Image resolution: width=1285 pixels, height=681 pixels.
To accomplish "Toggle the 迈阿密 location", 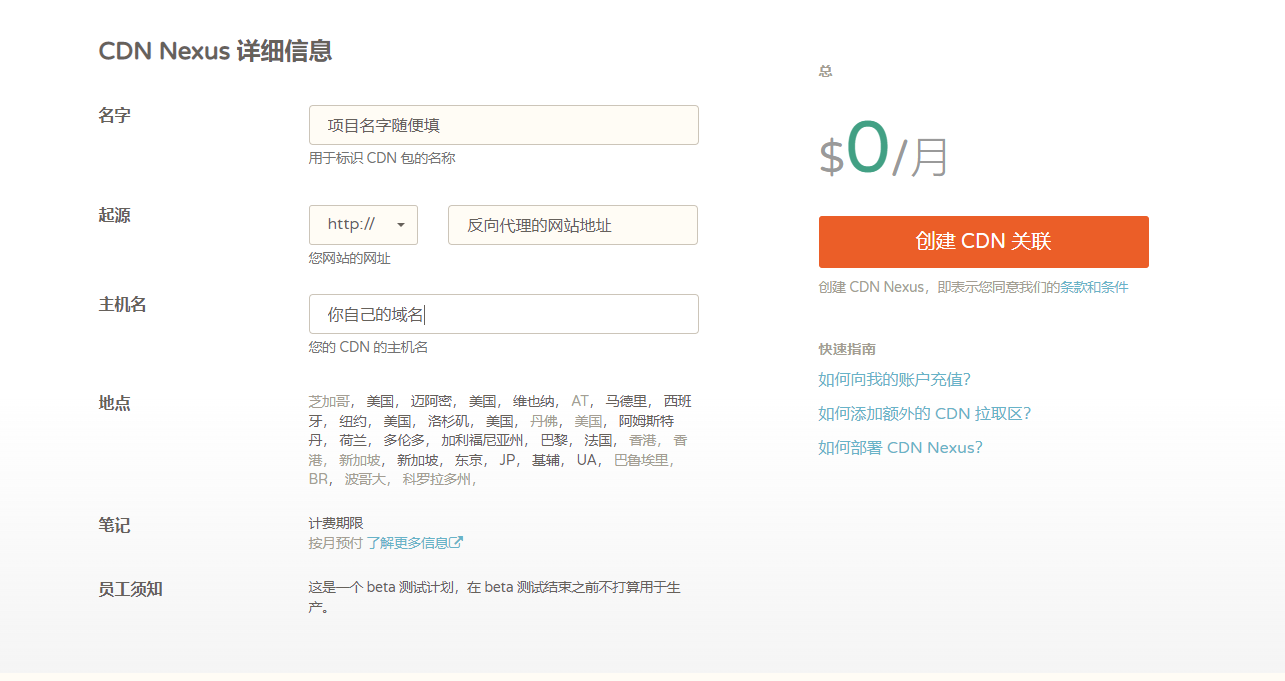I will click(432, 401).
